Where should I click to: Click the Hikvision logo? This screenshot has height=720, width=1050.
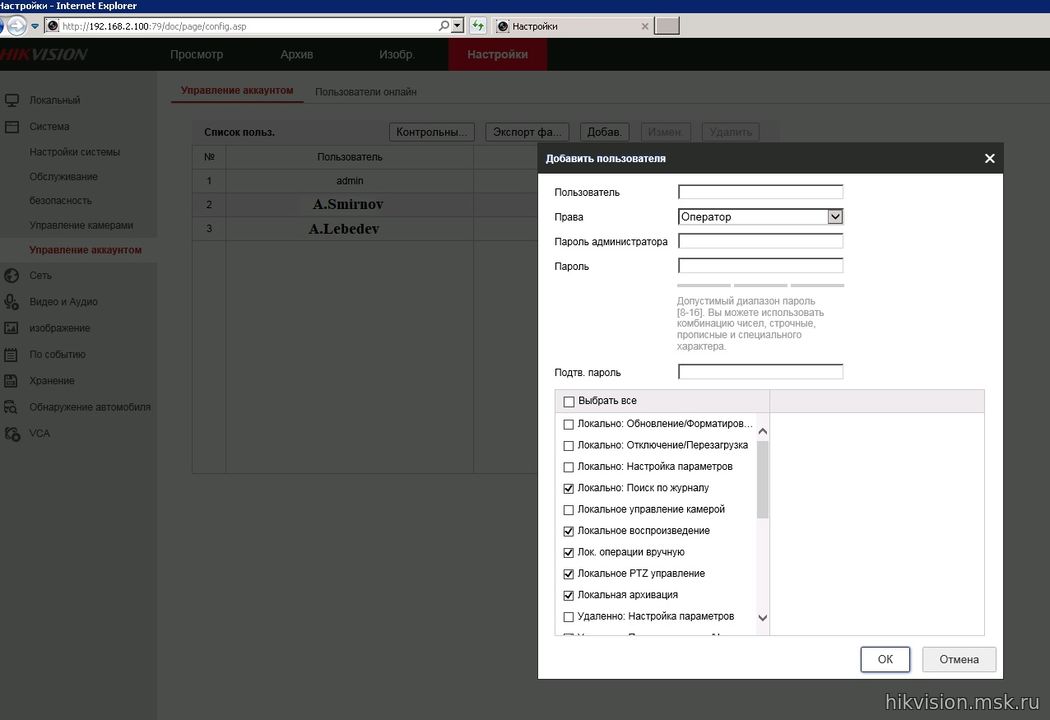[x=44, y=54]
